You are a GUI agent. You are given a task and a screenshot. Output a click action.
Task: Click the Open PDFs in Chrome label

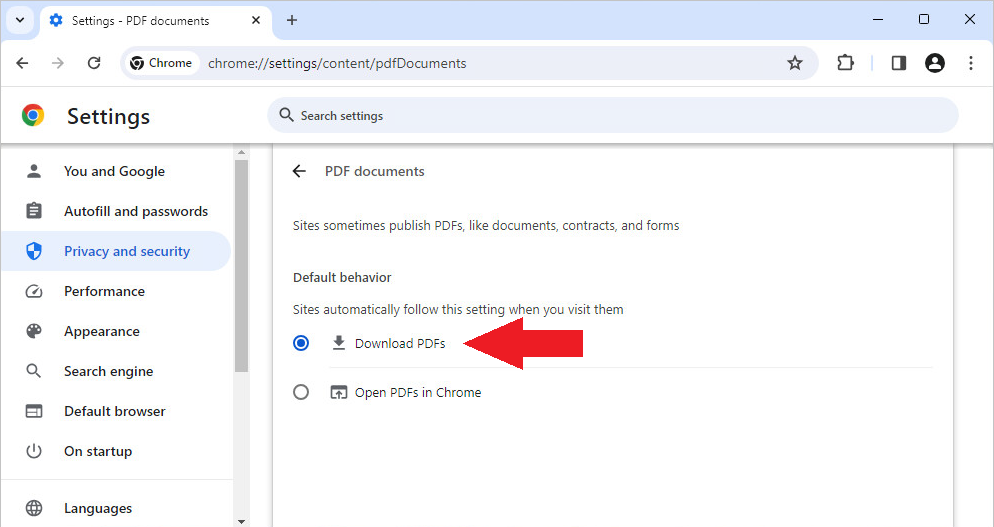point(418,393)
